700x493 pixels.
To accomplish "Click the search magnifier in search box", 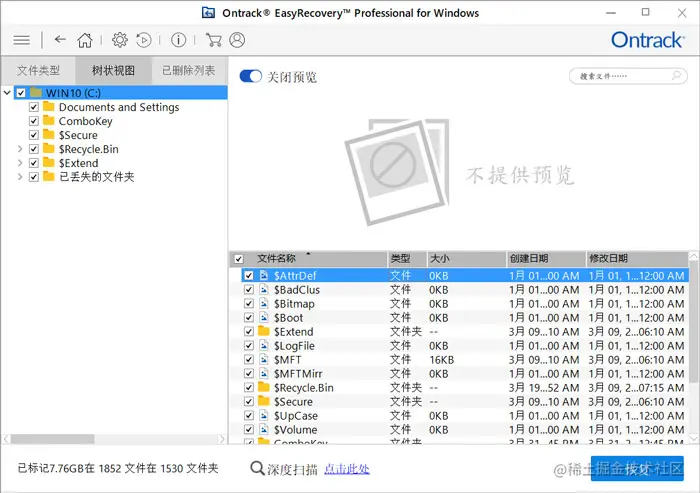I will coord(676,75).
